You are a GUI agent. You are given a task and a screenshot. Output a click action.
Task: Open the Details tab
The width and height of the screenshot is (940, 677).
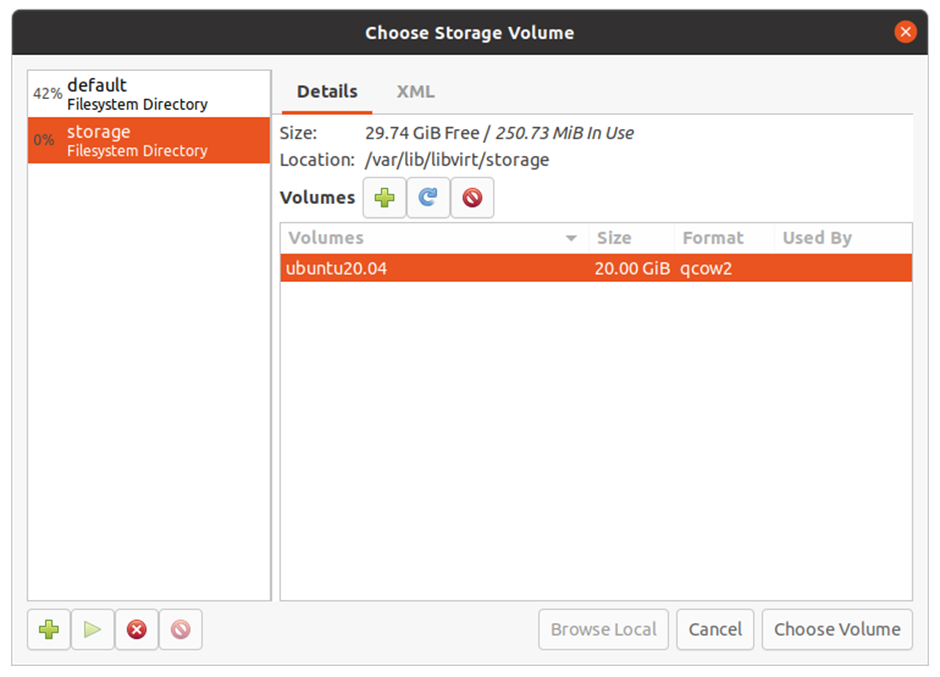click(x=327, y=92)
